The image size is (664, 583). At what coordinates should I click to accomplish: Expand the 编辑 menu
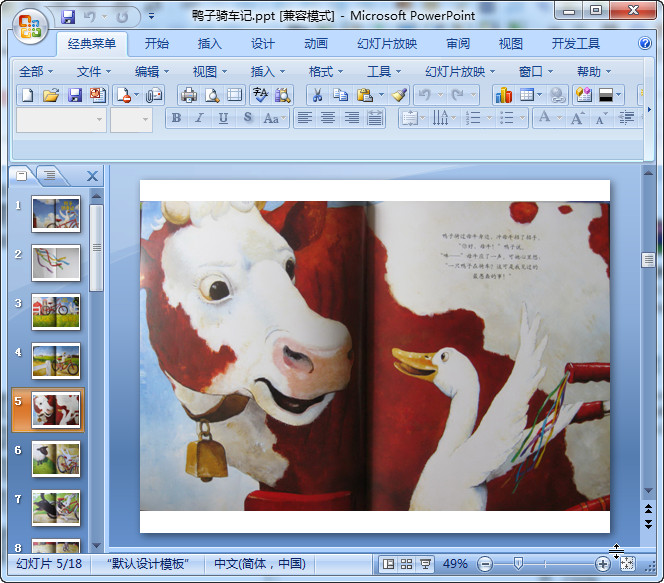[x=152, y=72]
